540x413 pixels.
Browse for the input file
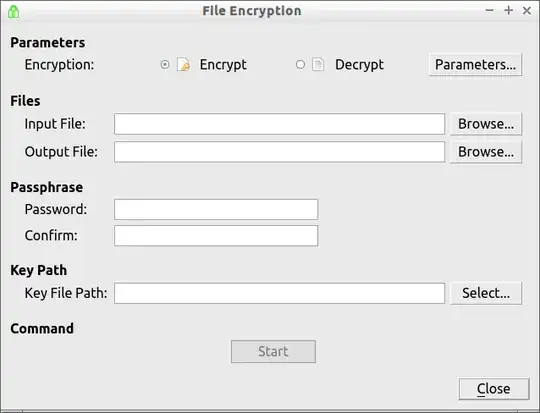[486, 124]
